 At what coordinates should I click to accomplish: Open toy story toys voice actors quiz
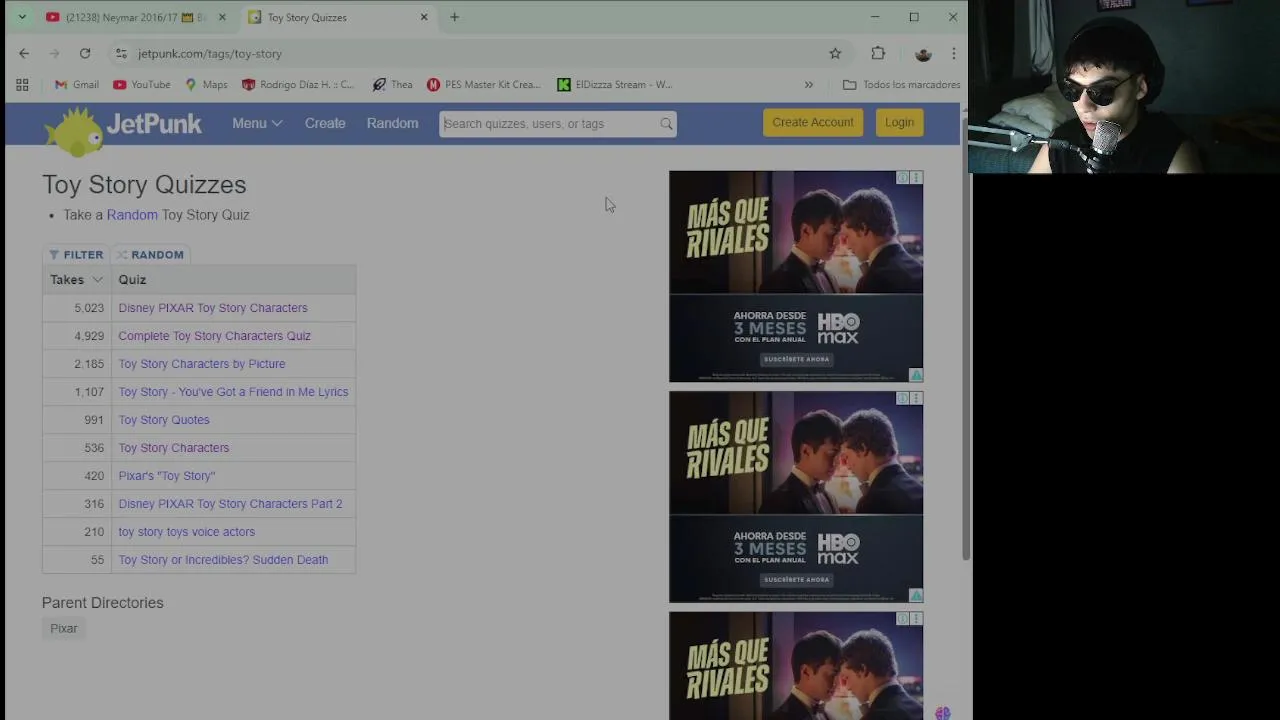pos(186,532)
